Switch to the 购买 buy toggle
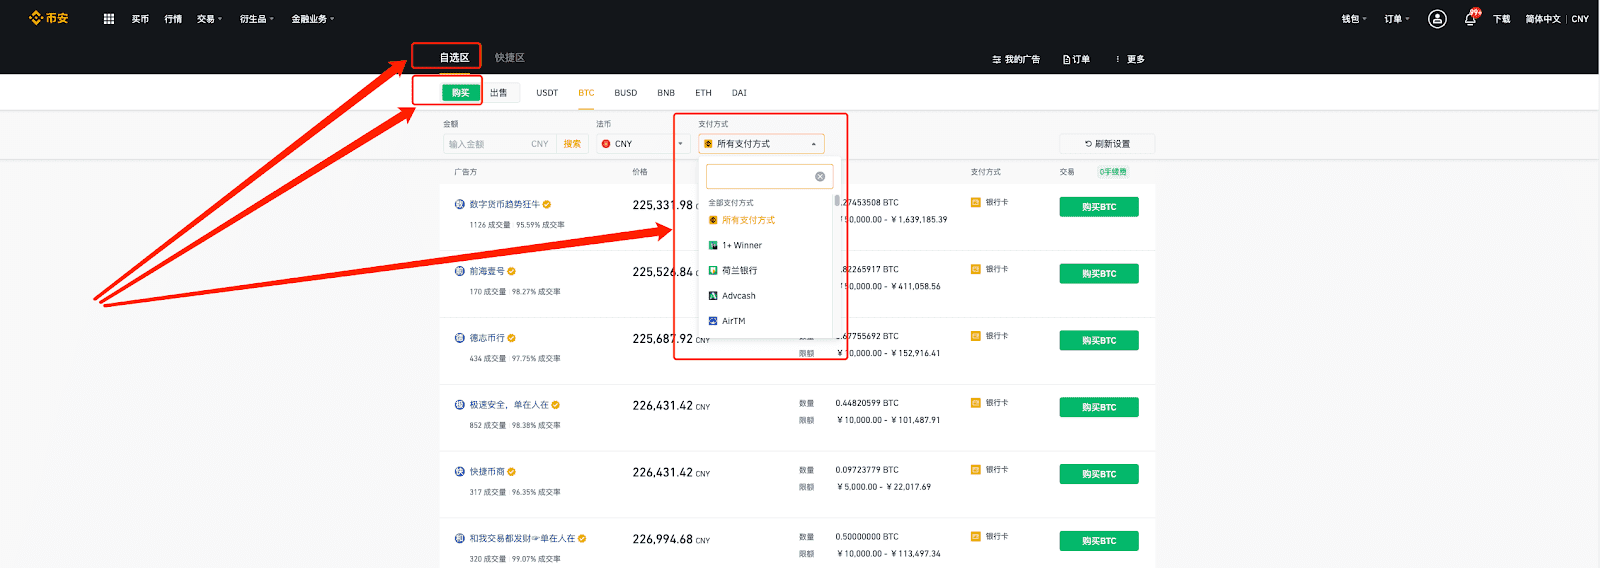This screenshot has width=1600, height=568. point(460,93)
